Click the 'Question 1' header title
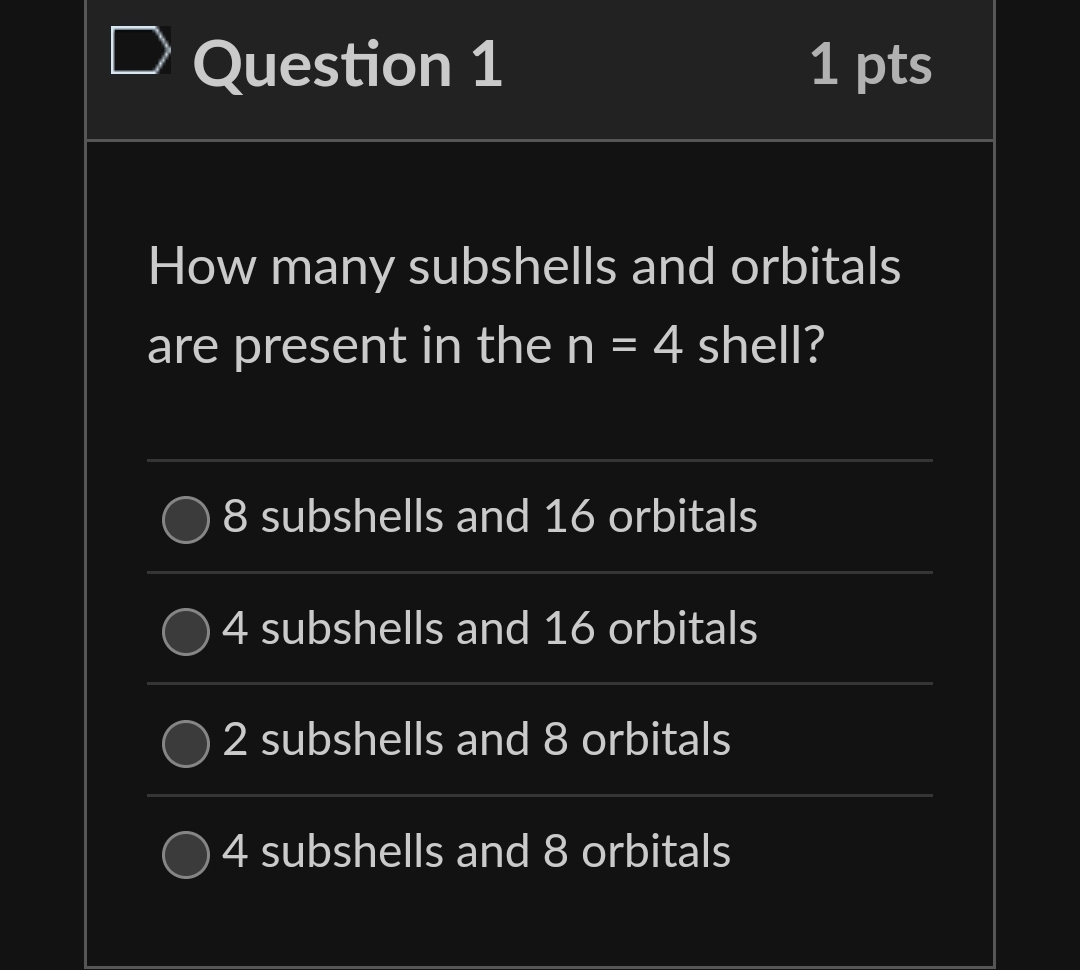 click(346, 65)
